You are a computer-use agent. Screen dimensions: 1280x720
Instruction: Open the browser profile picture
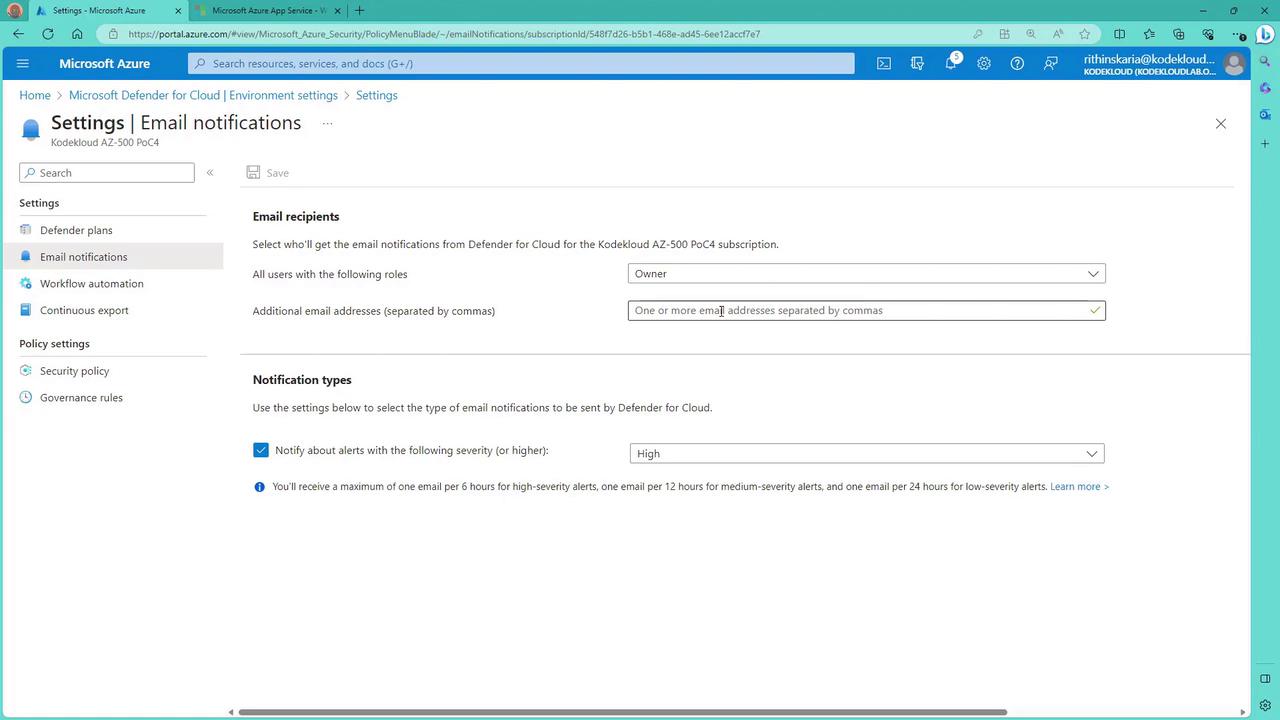pos(14,11)
